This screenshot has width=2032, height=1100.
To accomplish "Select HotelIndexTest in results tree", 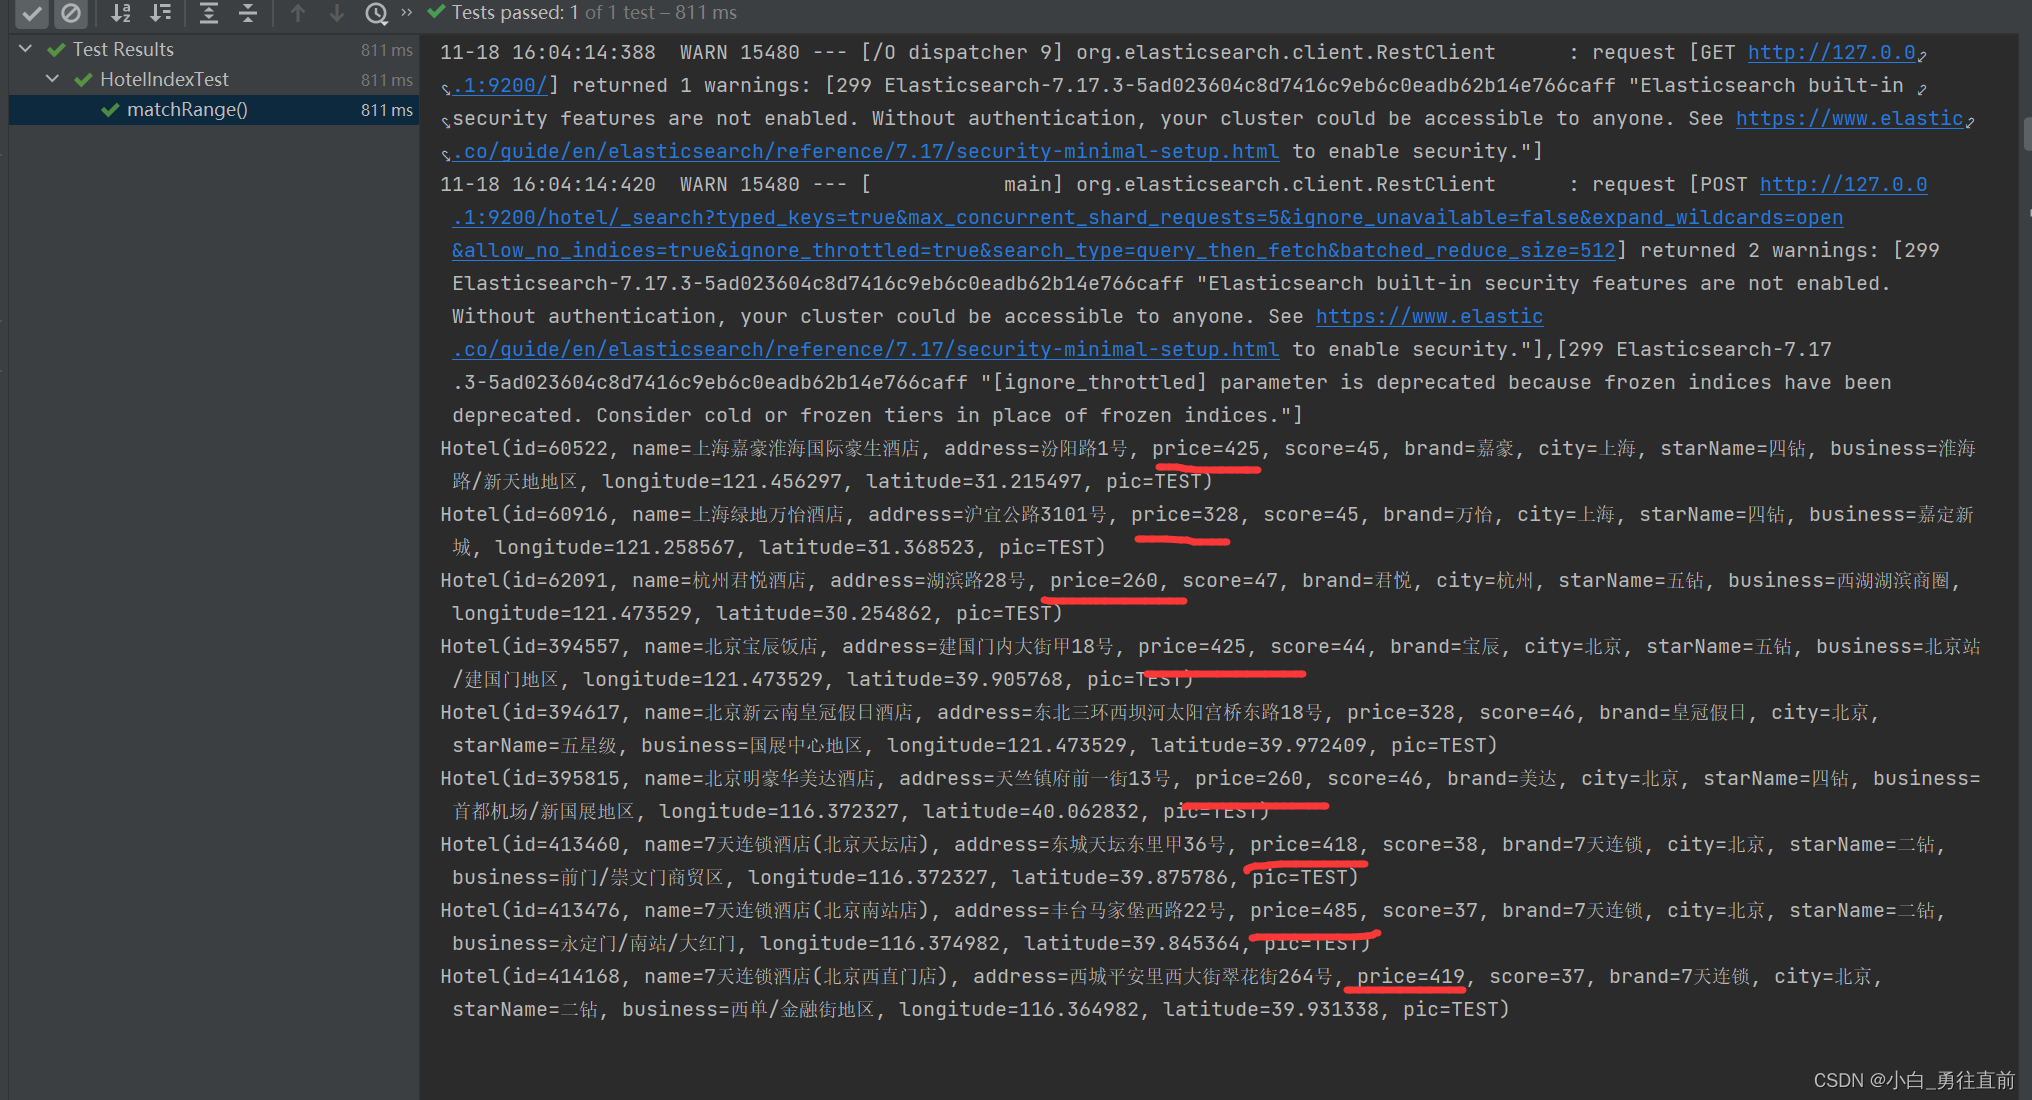I will coord(164,79).
